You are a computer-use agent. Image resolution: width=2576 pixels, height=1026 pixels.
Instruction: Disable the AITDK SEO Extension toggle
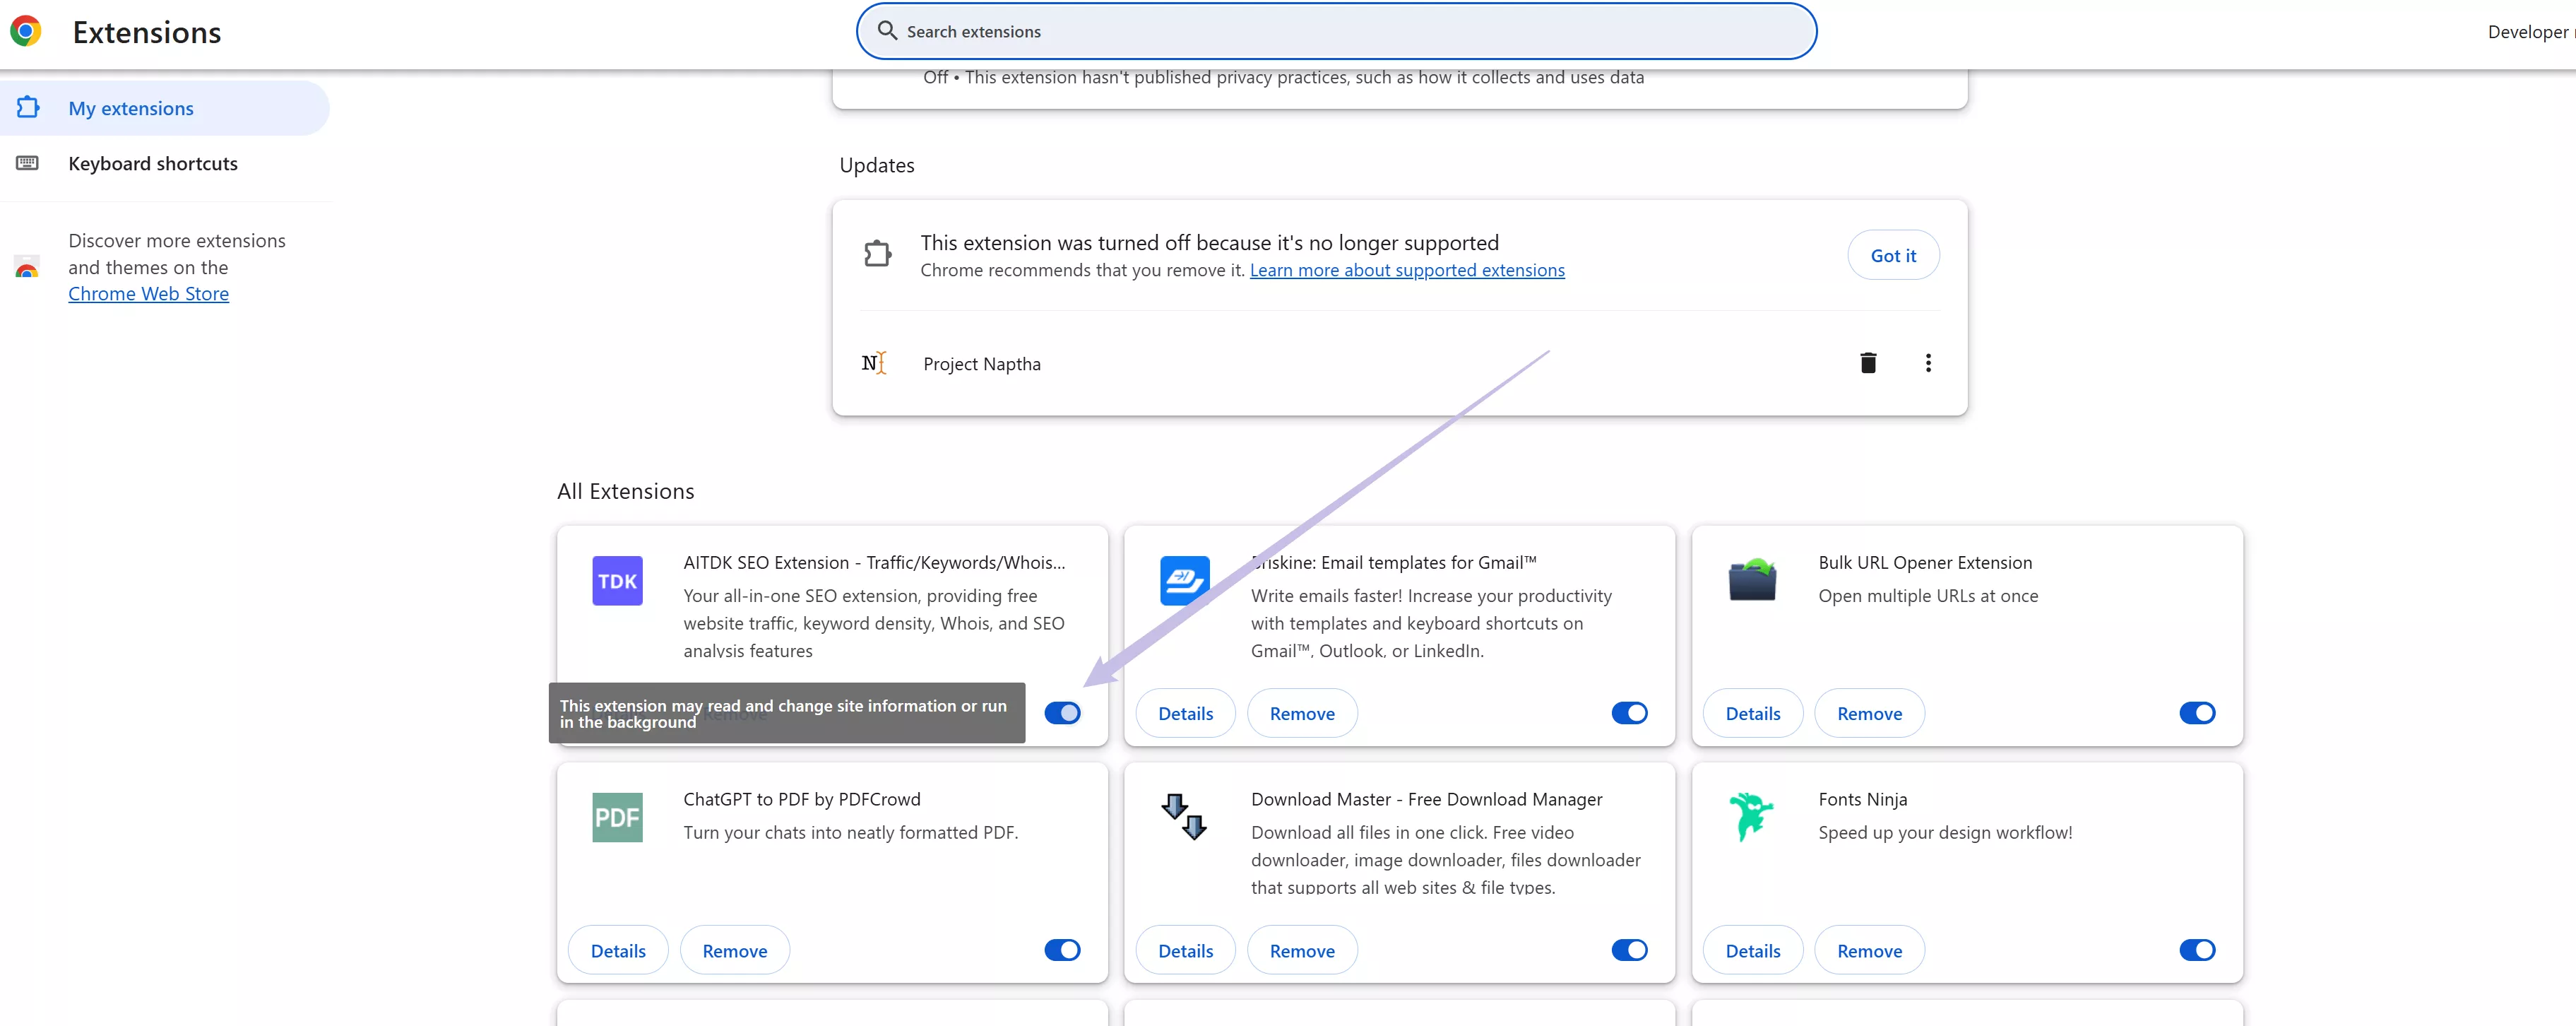click(x=1062, y=713)
